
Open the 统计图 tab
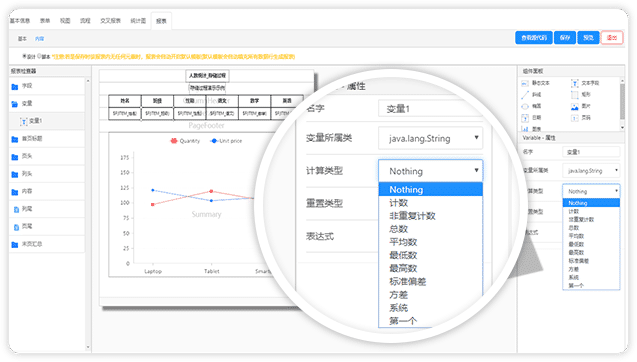(138, 21)
